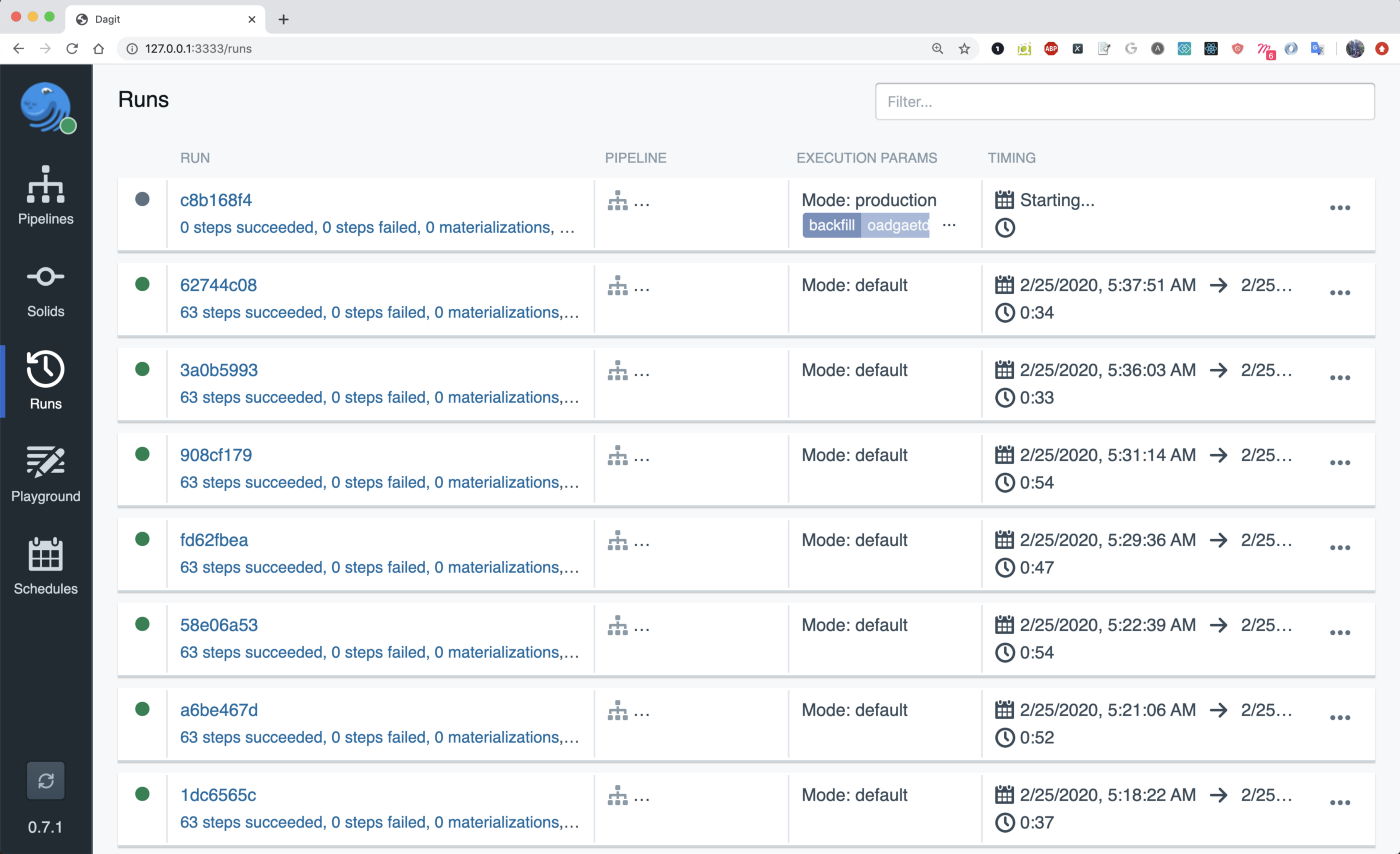Click the browser back arrow

[18, 48]
